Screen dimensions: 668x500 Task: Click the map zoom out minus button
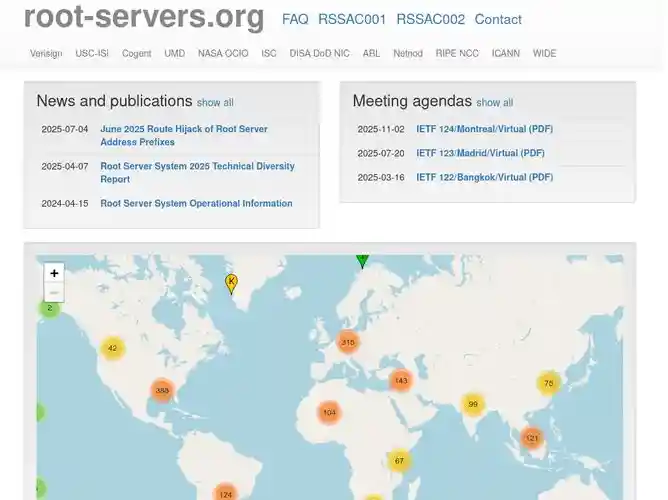(54, 293)
